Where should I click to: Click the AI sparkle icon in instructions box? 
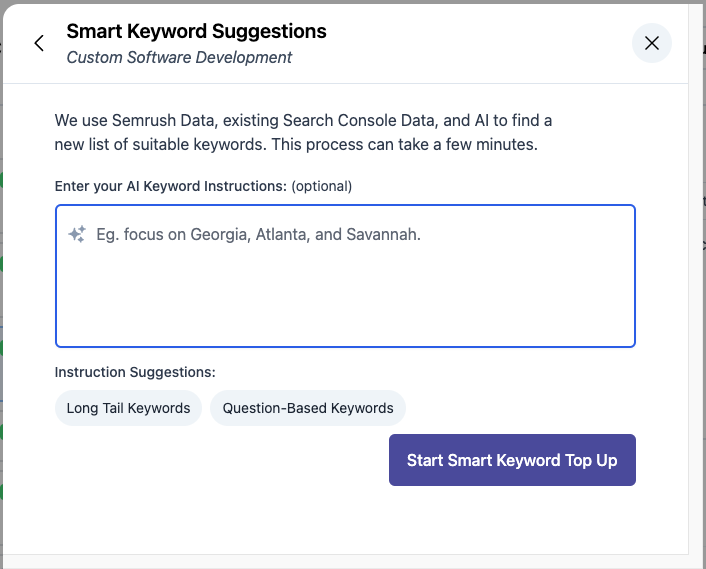tap(77, 235)
